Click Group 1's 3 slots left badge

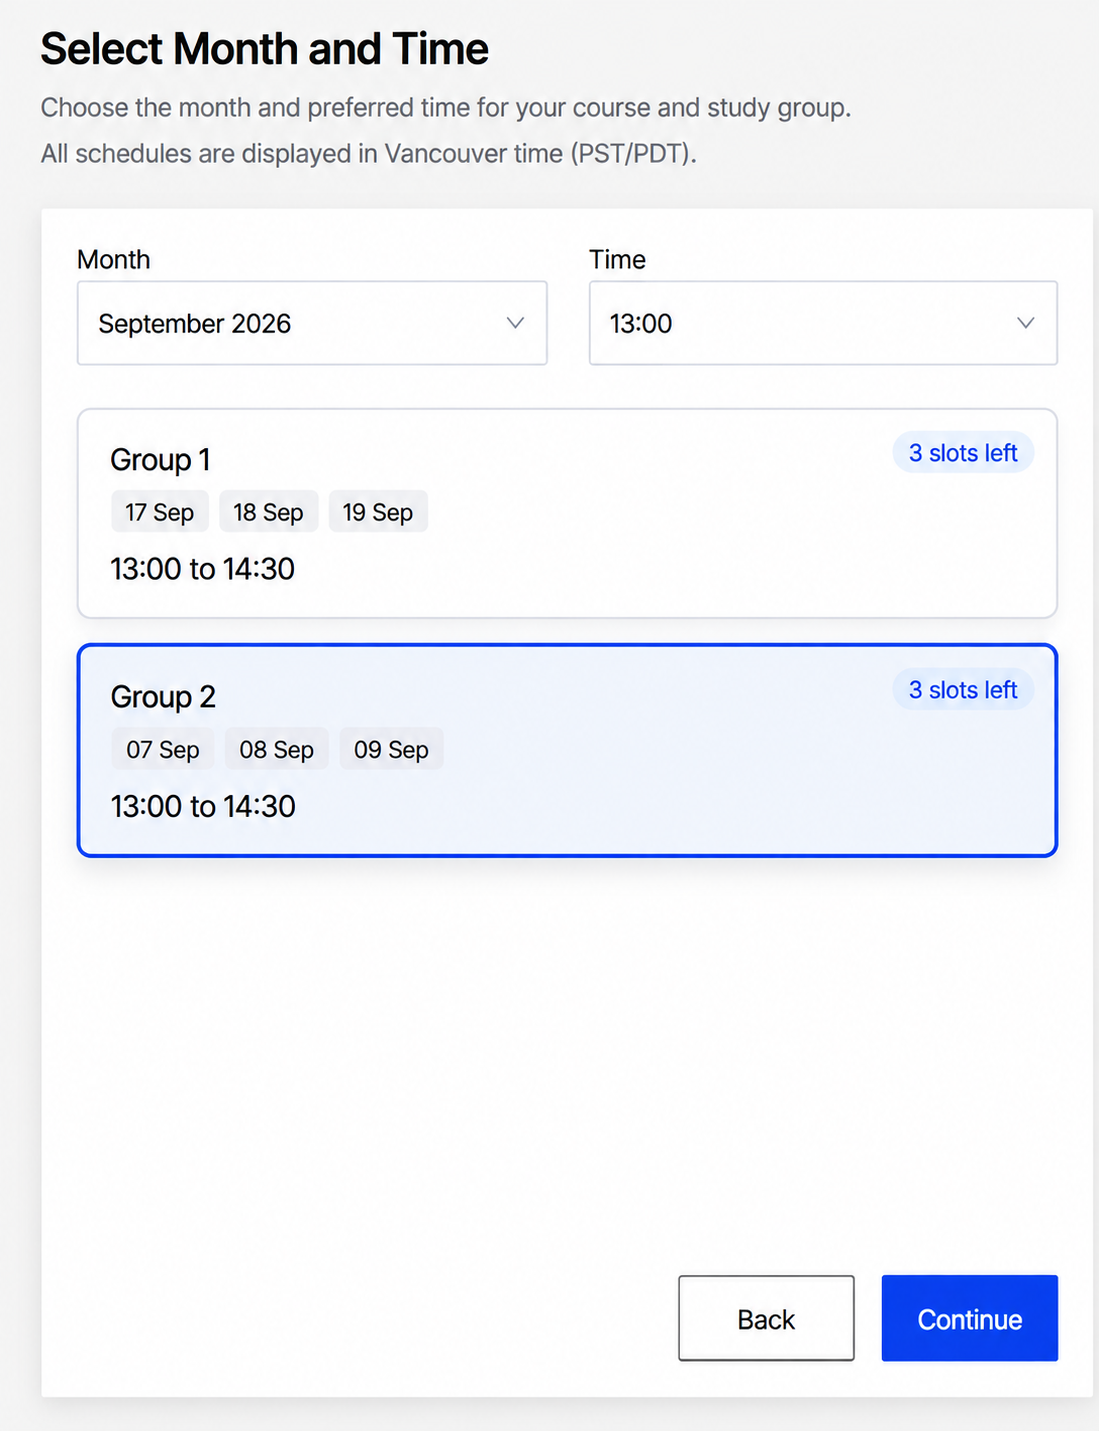(963, 453)
